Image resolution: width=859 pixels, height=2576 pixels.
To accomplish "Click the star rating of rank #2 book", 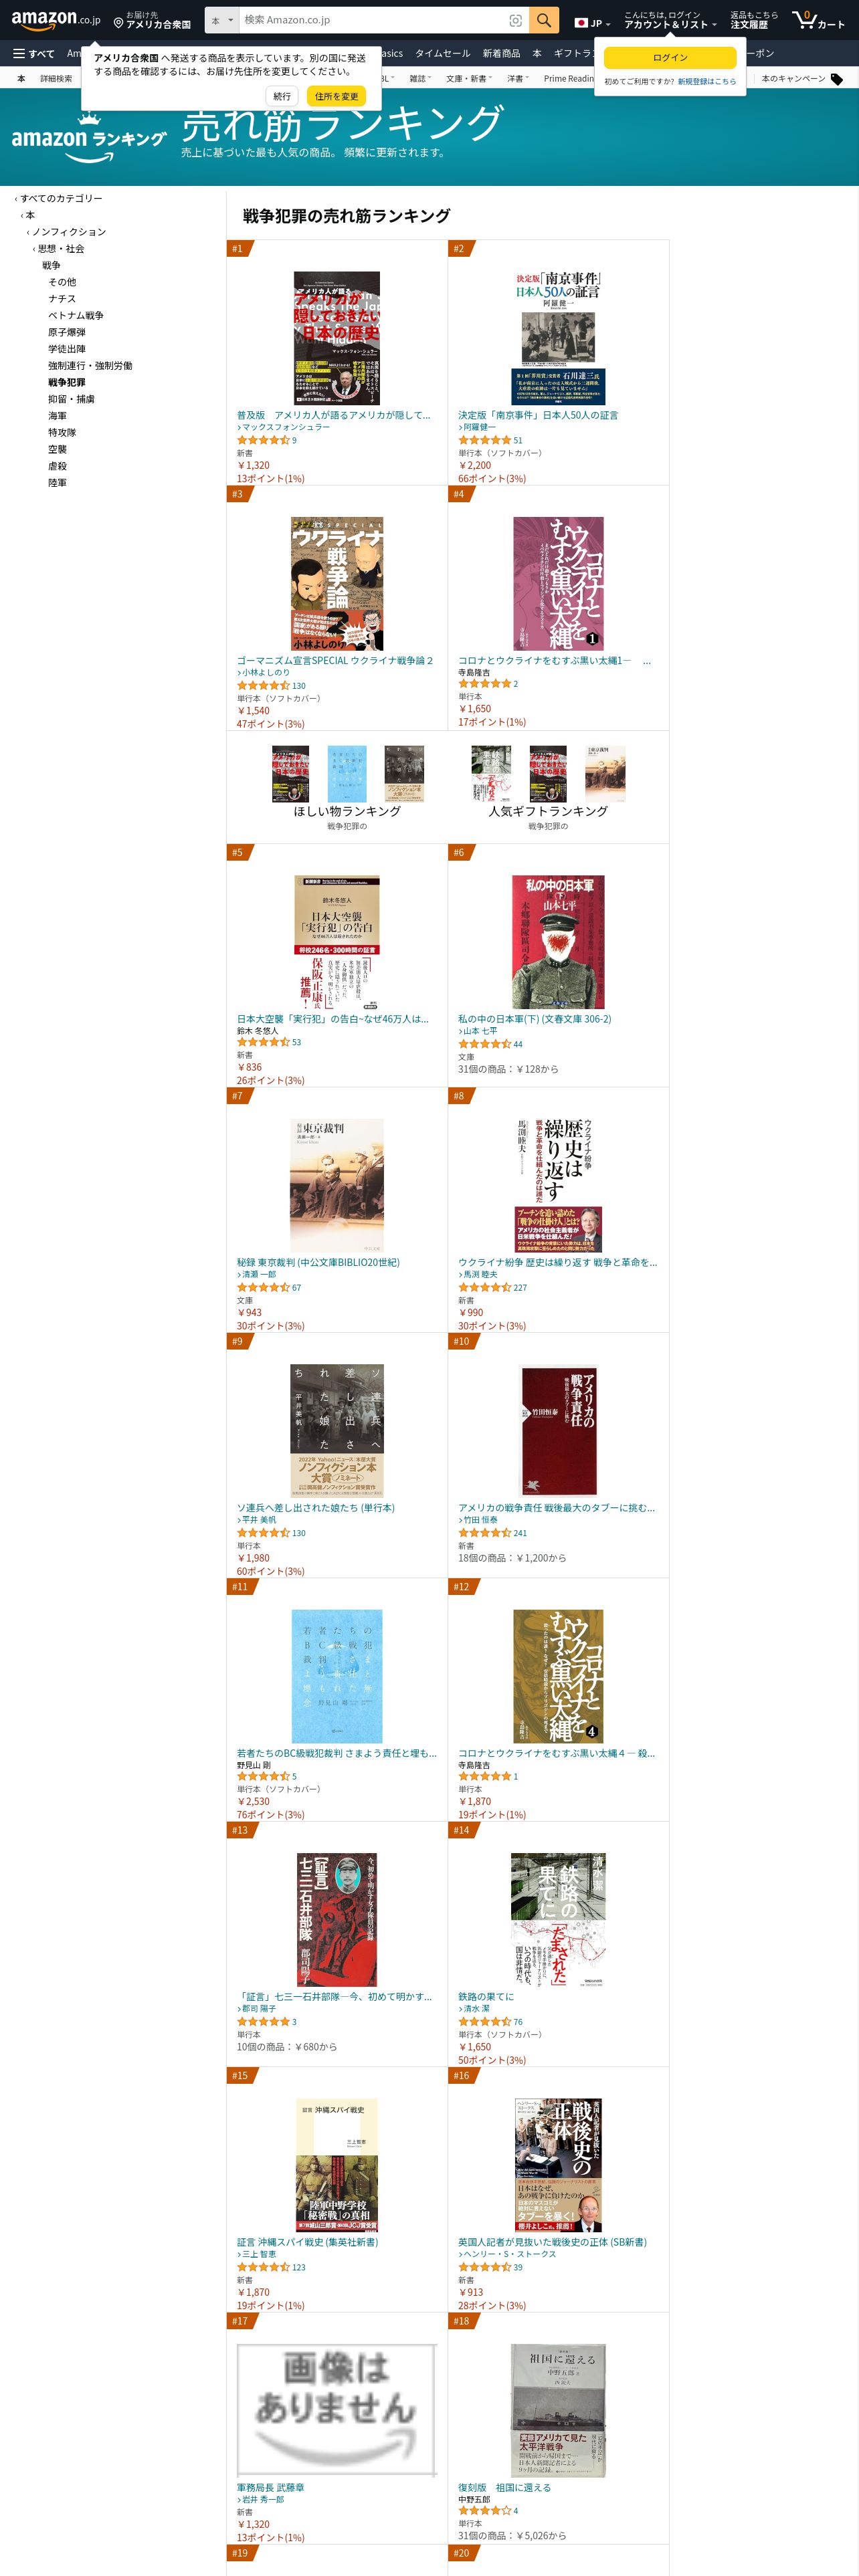I will click(484, 440).
